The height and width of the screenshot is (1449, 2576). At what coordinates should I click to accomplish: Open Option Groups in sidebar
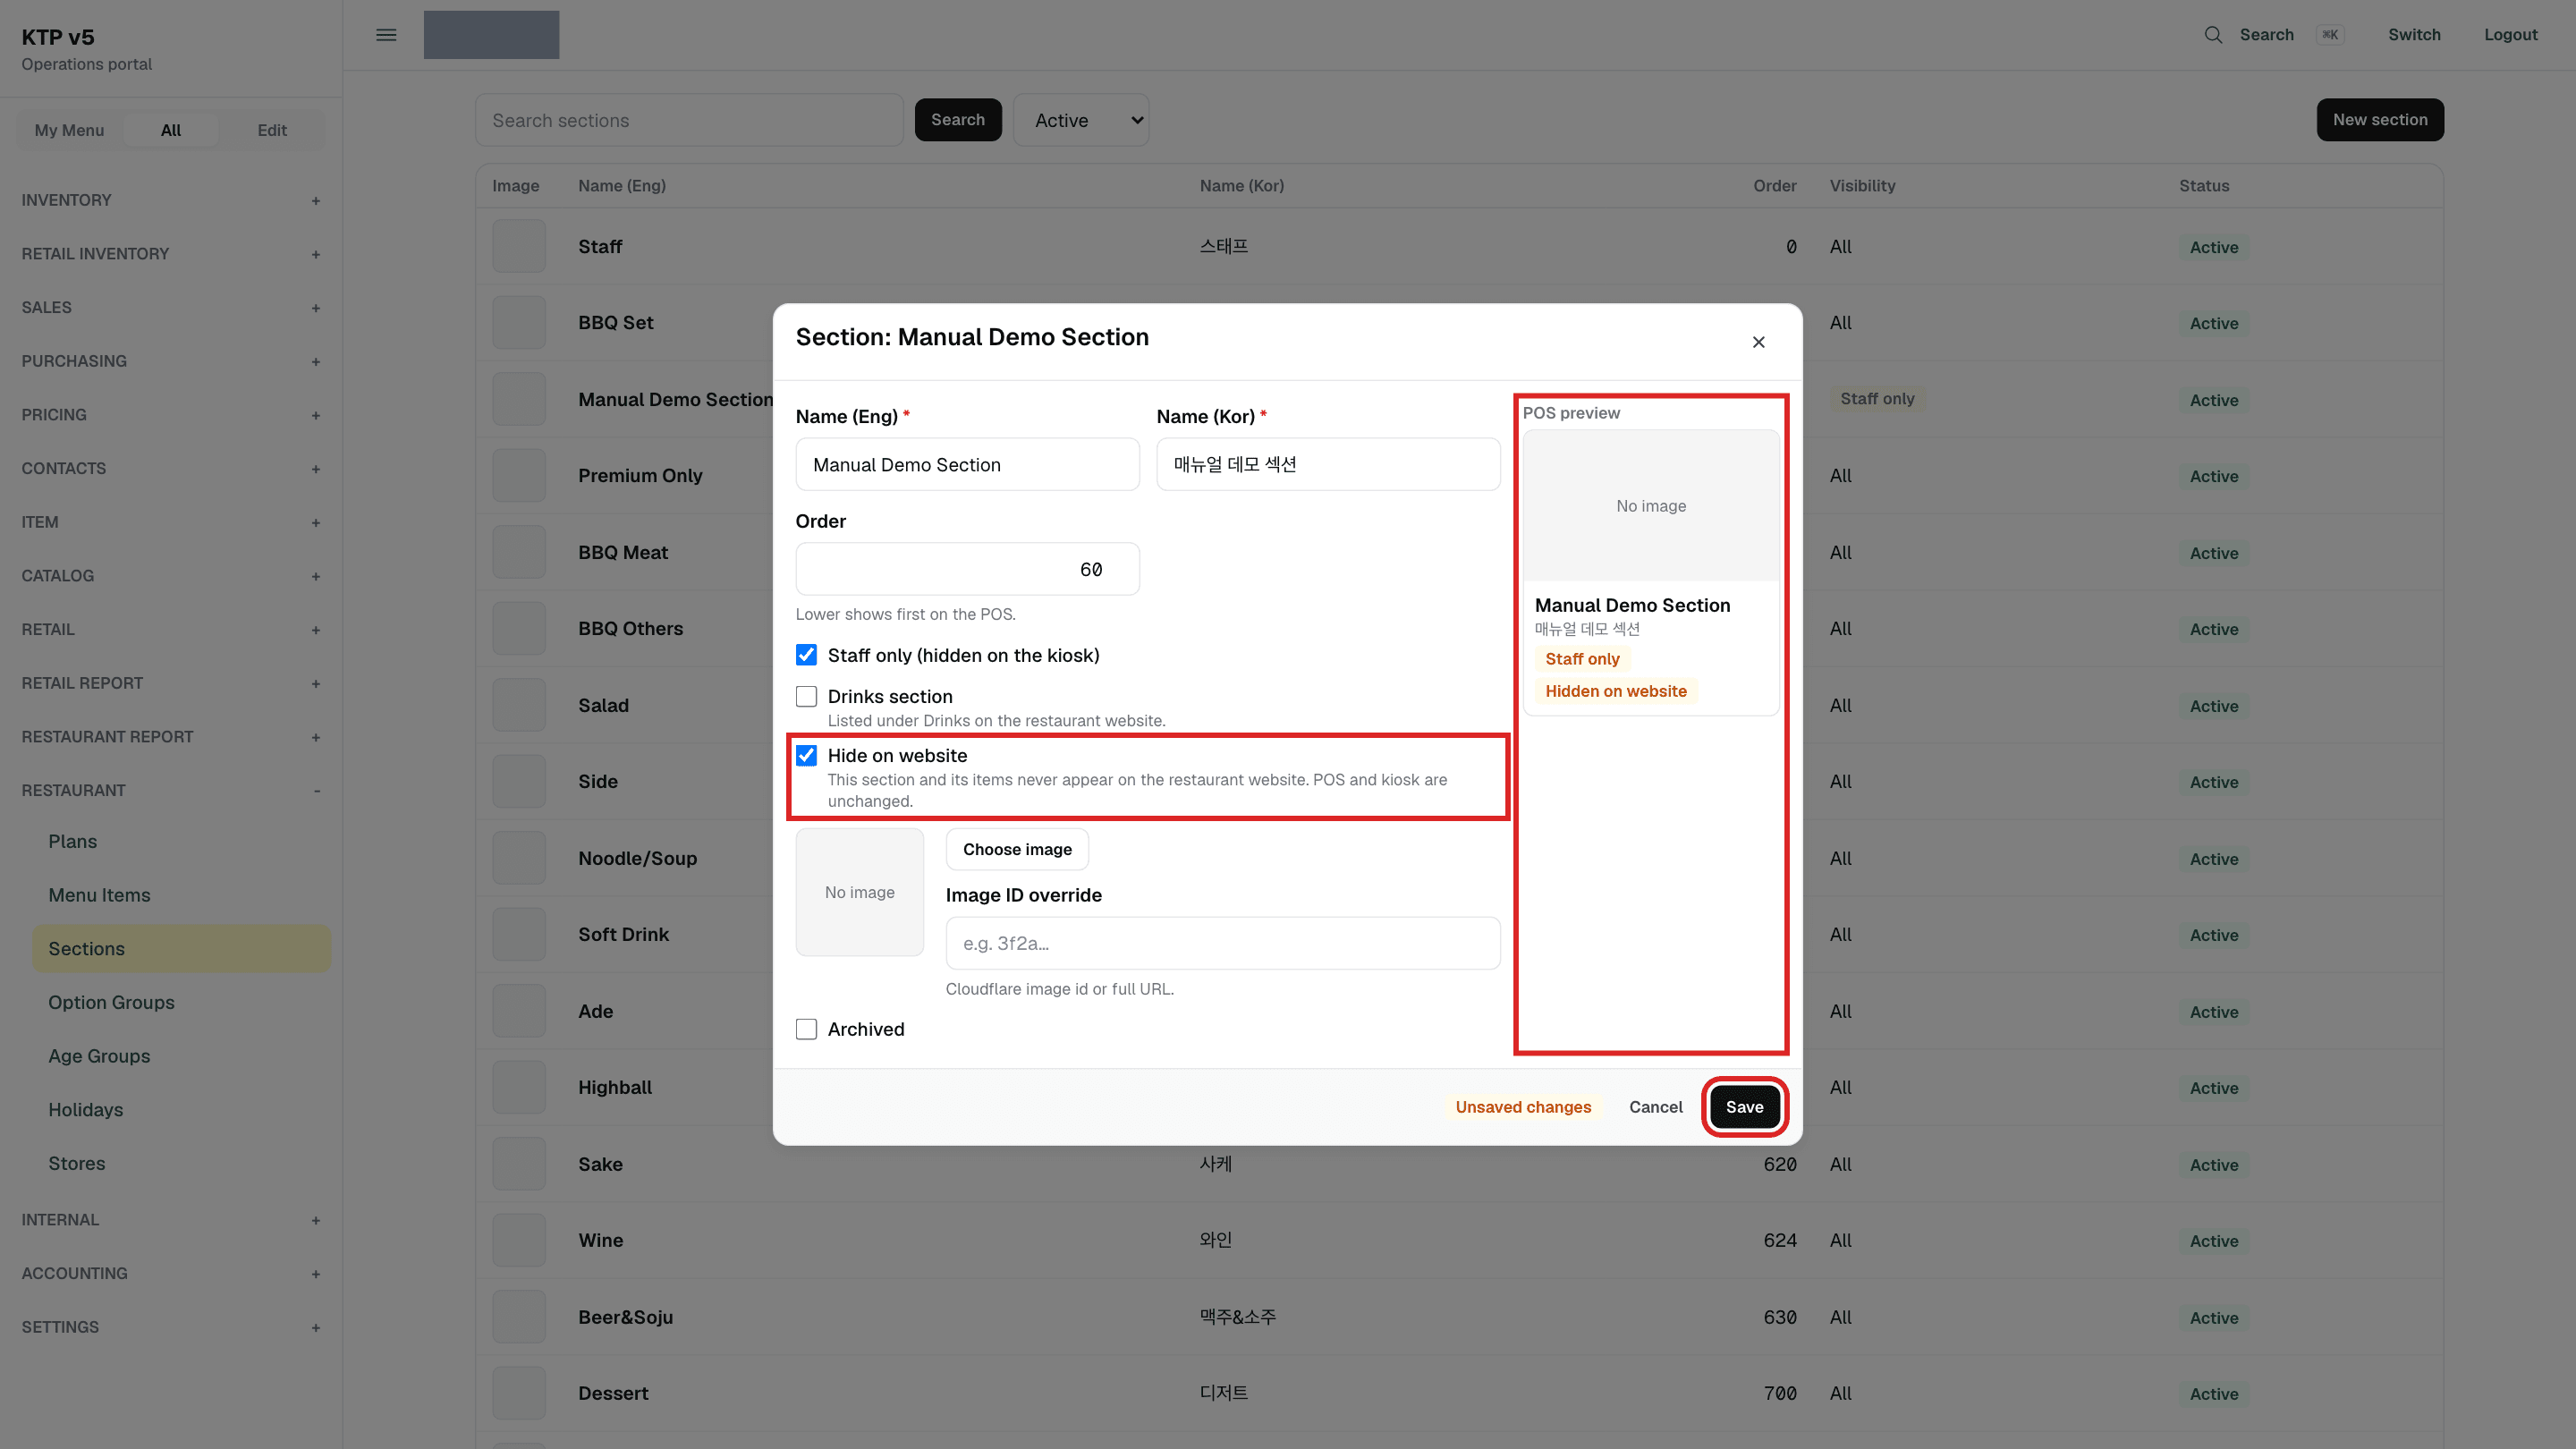coord(181,1003)
